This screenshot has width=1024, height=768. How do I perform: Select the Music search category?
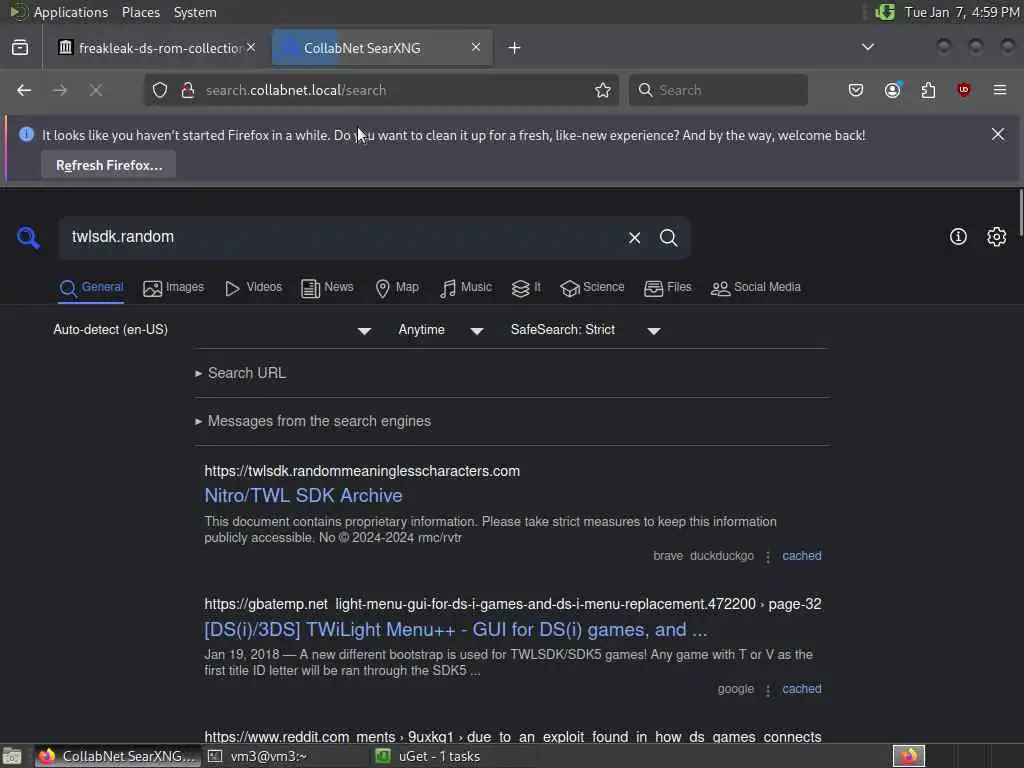[x=466, y=287]
